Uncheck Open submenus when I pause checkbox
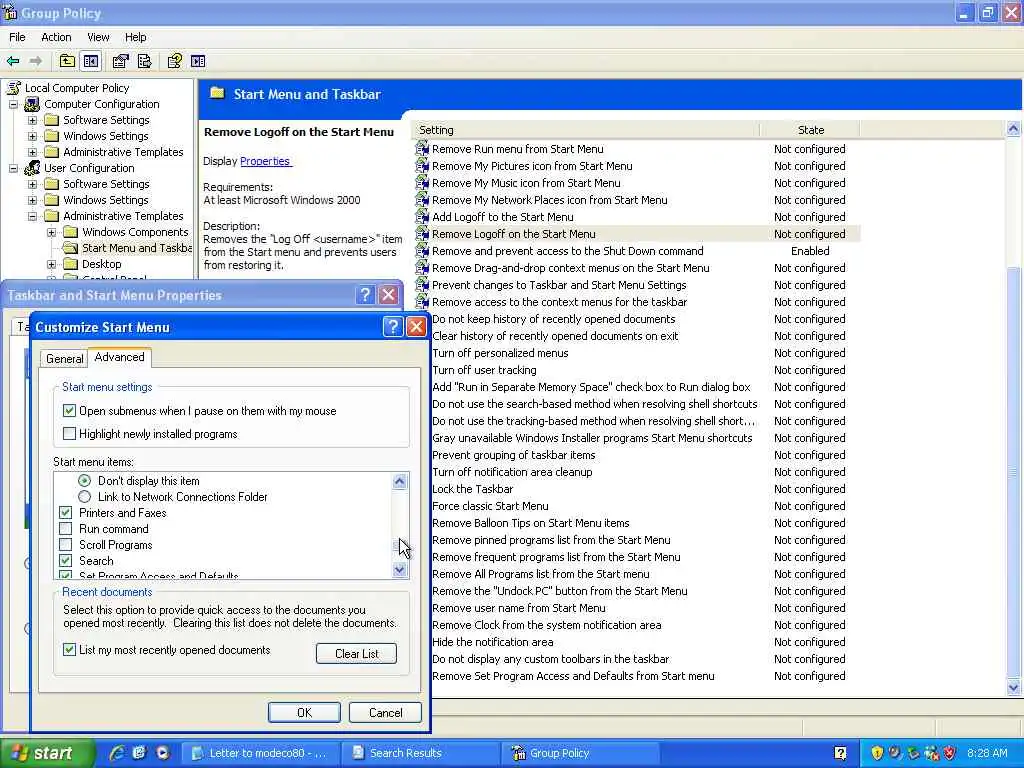This screenshot has width=1024, height=768. [x=69, y=411]
